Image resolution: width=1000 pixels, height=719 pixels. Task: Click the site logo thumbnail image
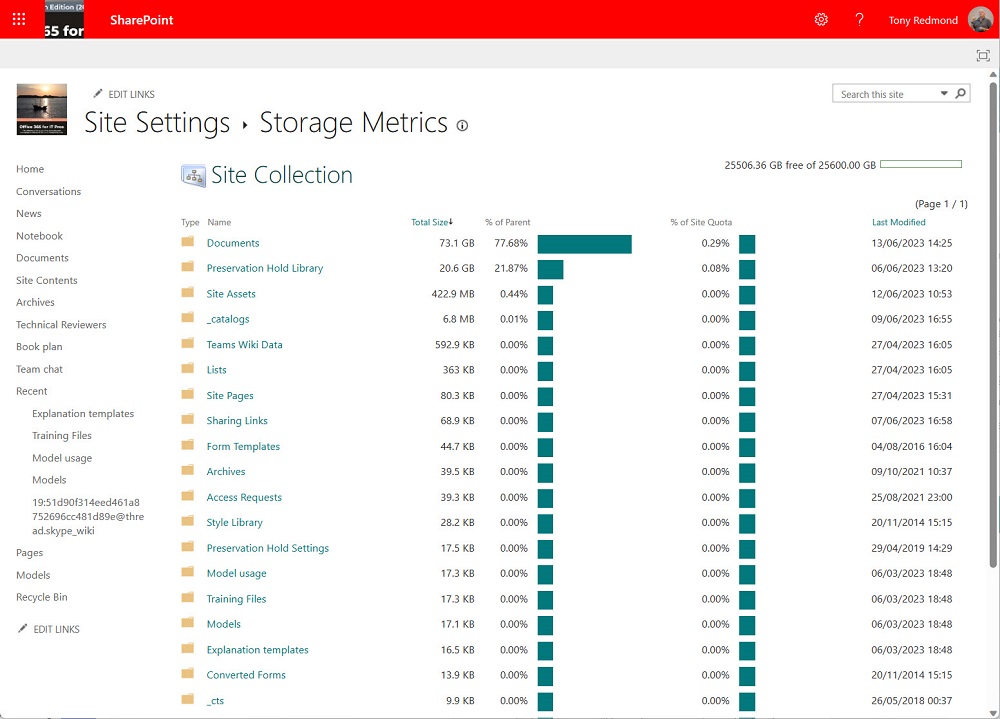tap(42, 109)
